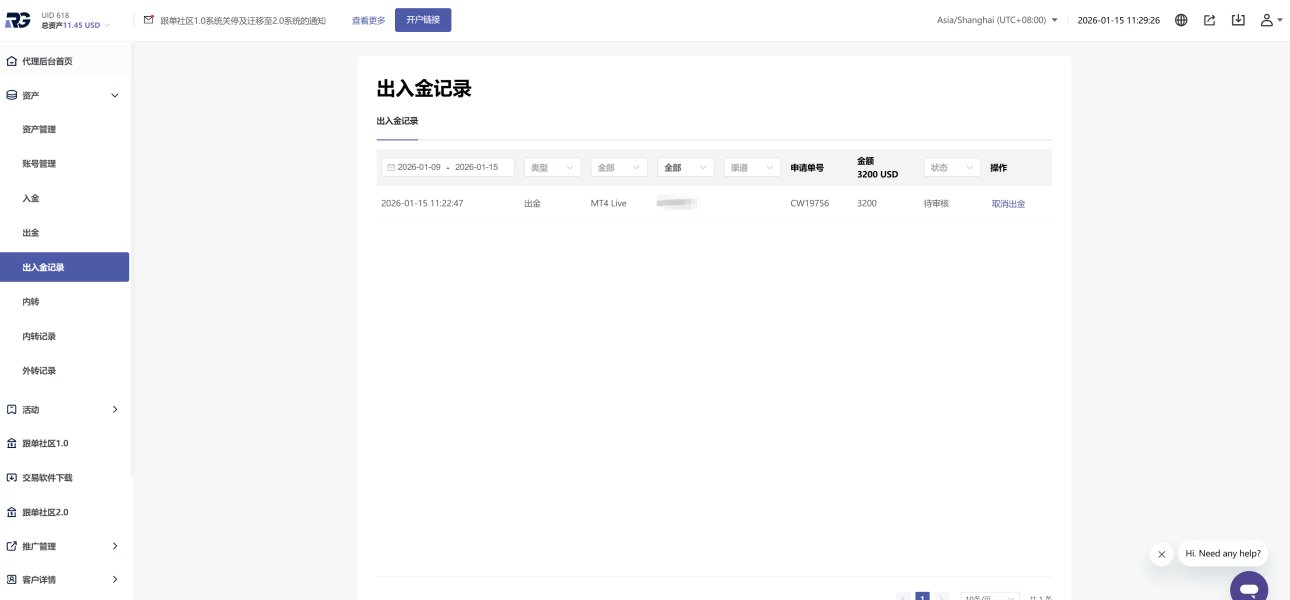Click the 'Hi. Need any help?' message
This screenshot has height=600, width=1290.
coord(1223,553)
